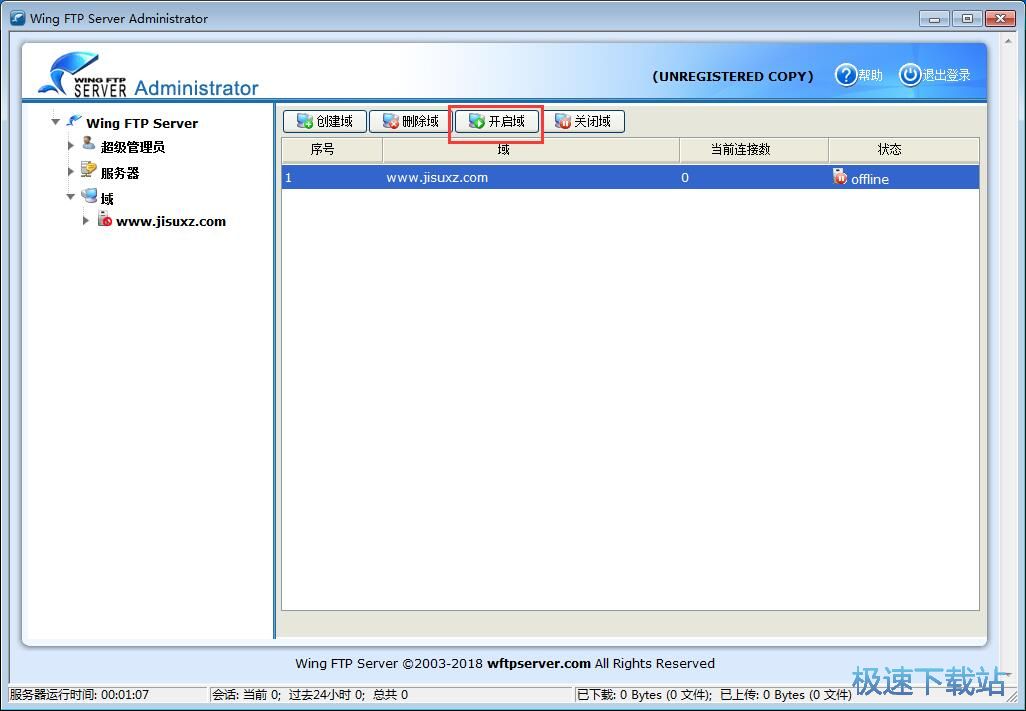Sort by the 状态 column header

(904, 150)
